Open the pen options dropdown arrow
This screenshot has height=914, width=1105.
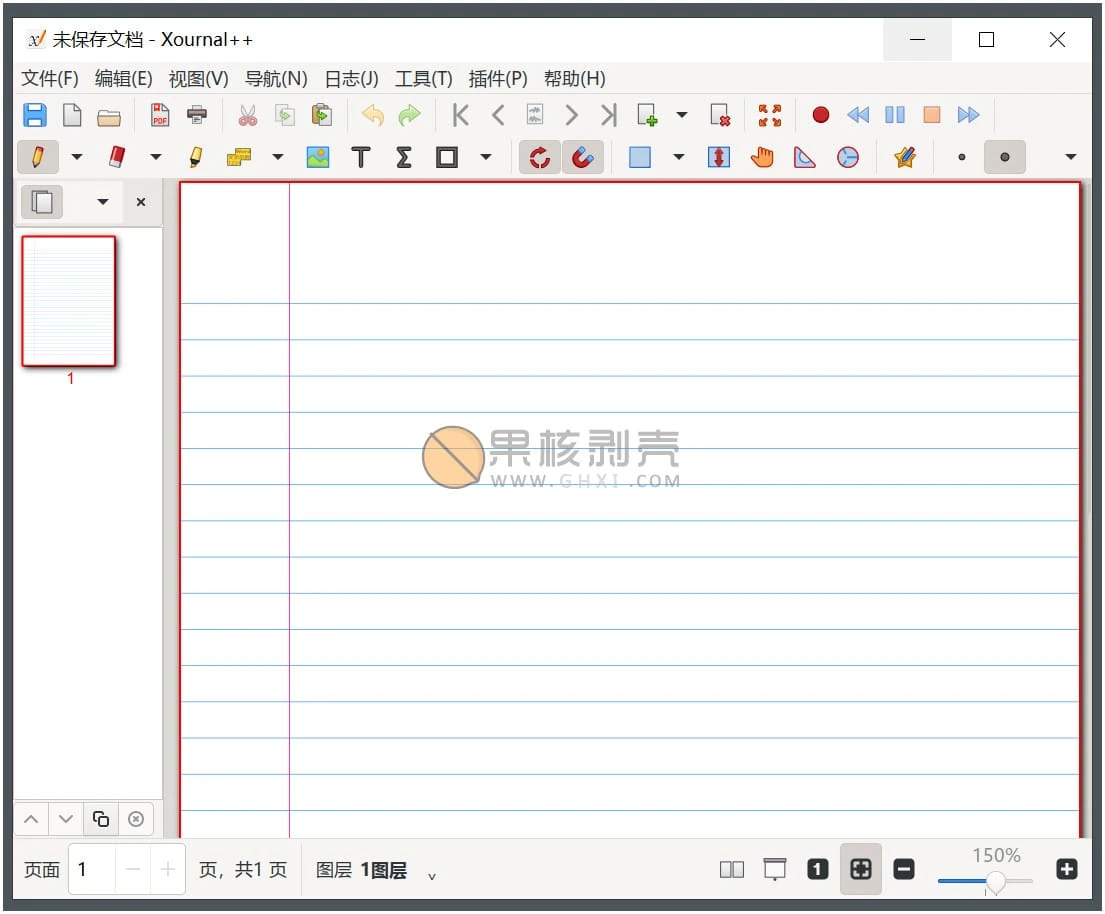(77, 157)
